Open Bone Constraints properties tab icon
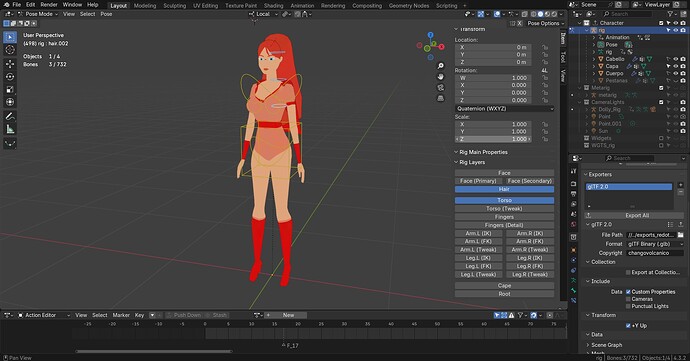The width and height of the screenshot is (690, 361). click(x=573, y=300)
